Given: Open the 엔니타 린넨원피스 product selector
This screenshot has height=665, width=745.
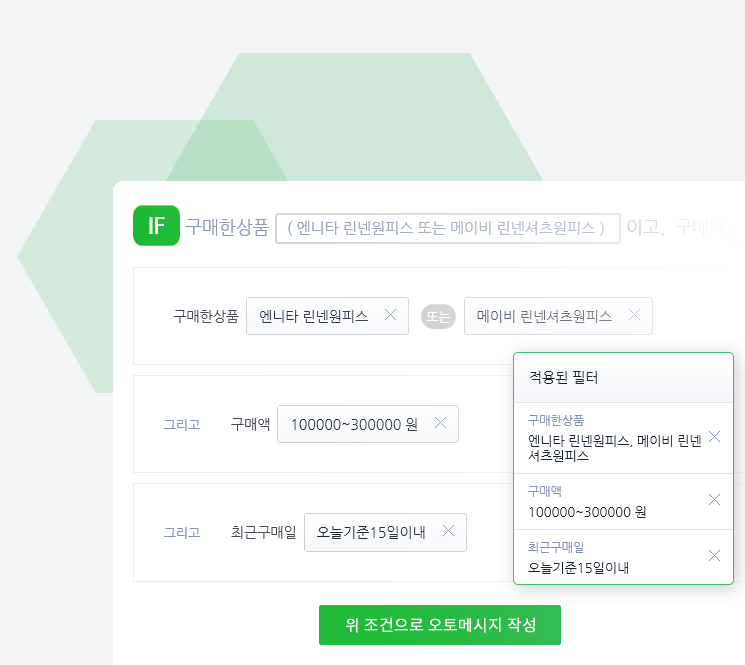Looking at the screenshot, I should coord(313,316).
